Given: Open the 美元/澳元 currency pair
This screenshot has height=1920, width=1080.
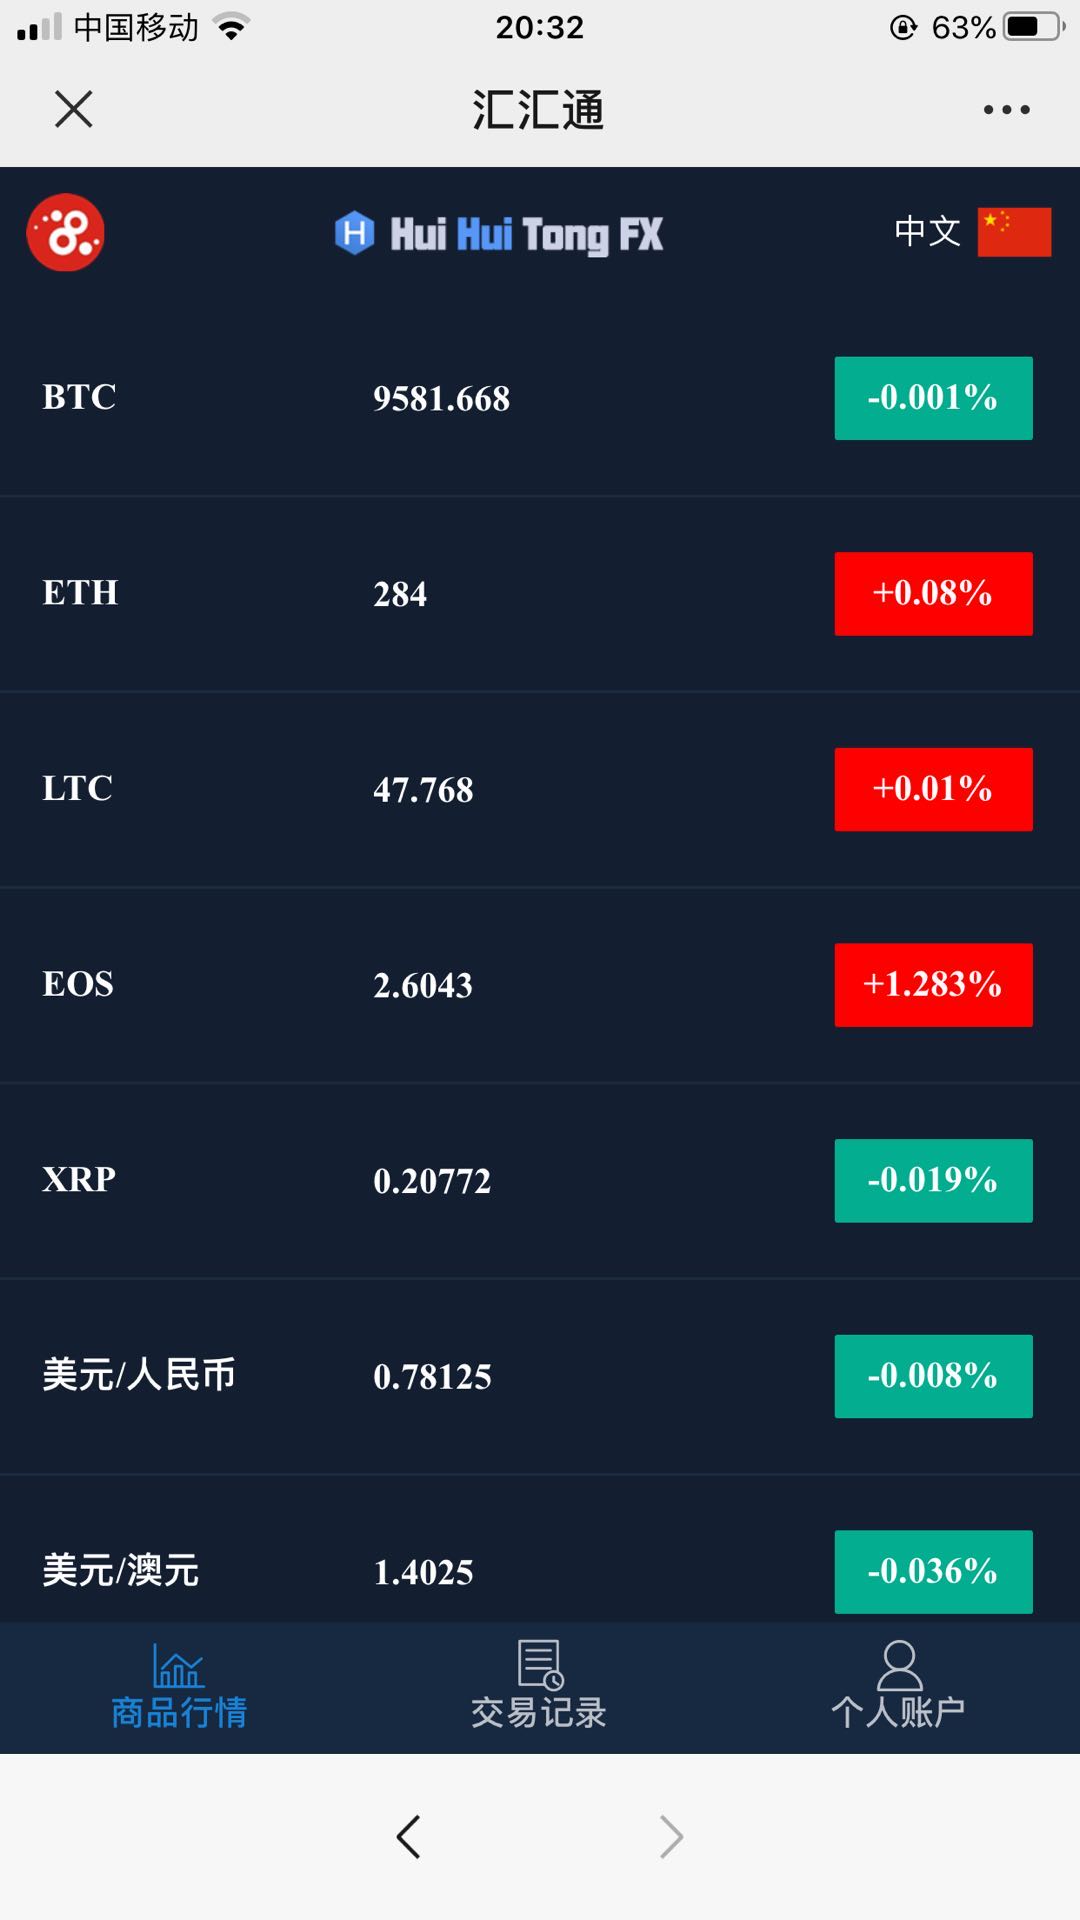Looking at the screenshot, I should (x=121, y=1570).
